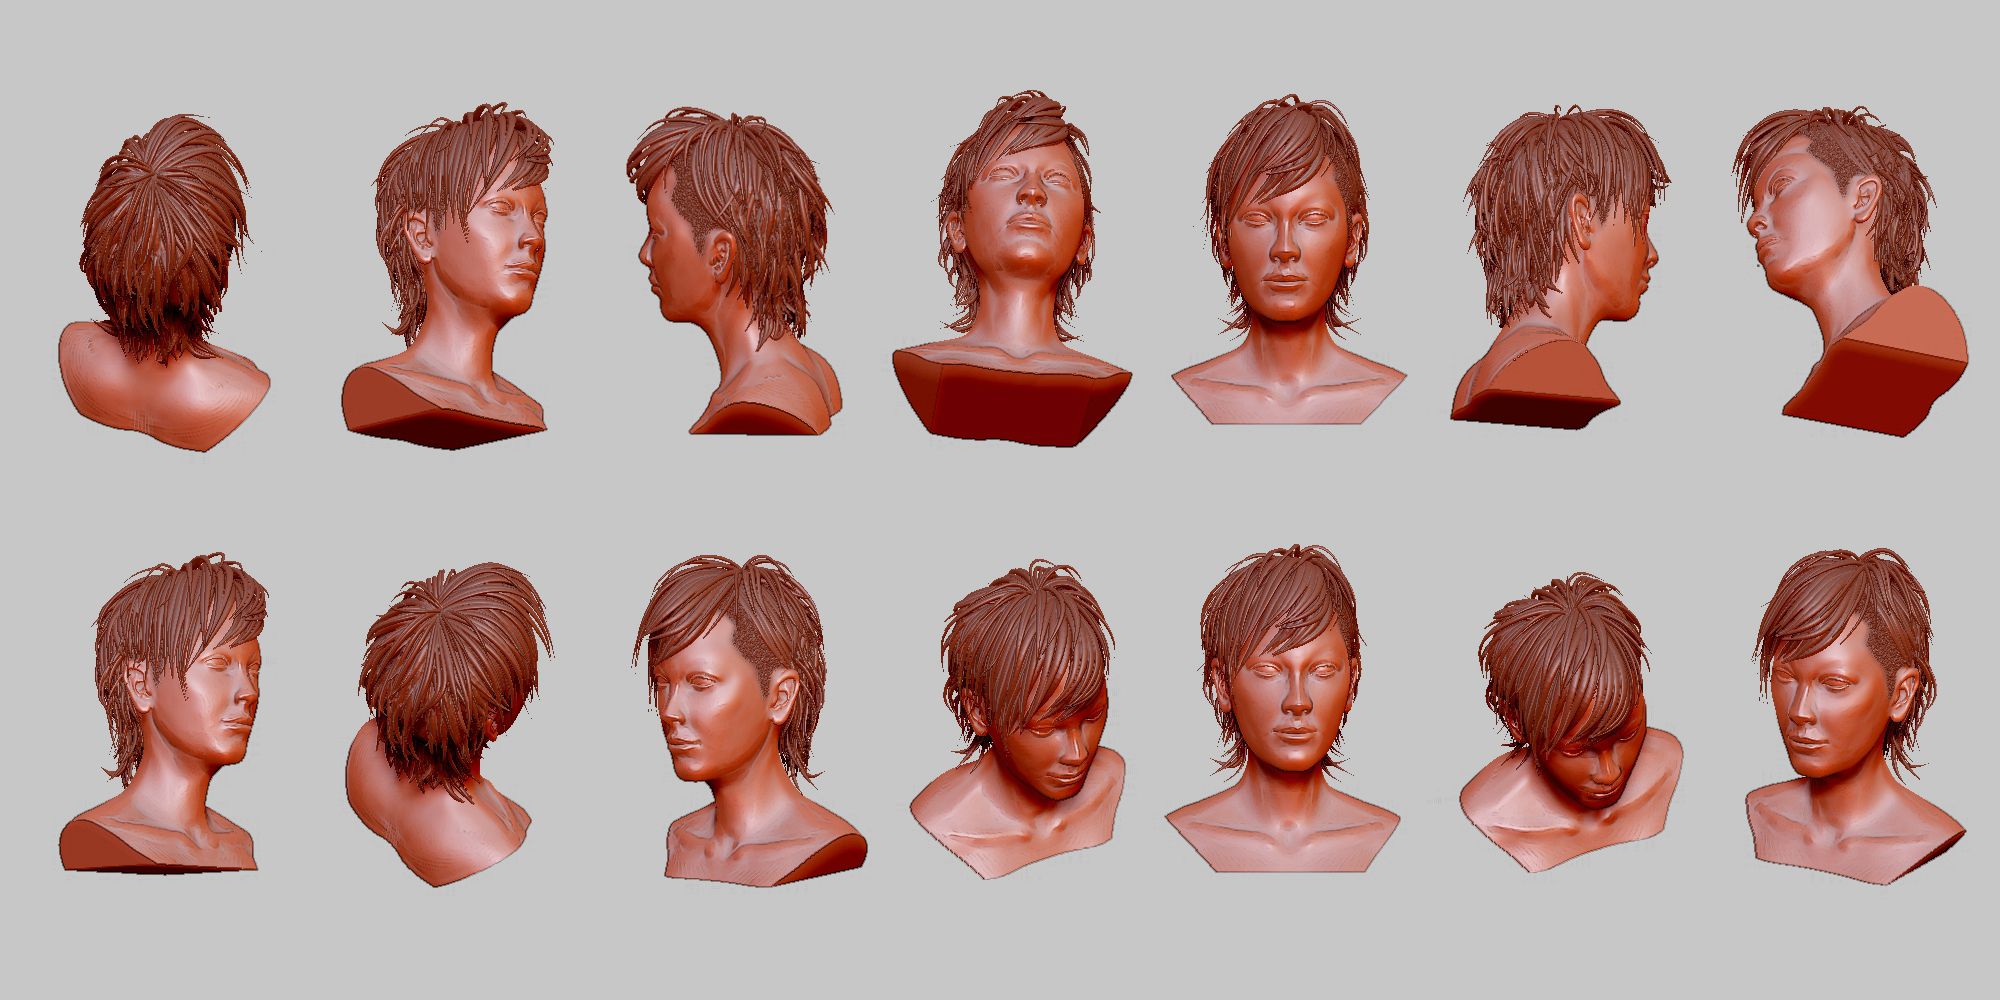
Task: Select bottom-row downward-looking bust with visible face
Action: pyautogui.click(x=1019, y=722)
